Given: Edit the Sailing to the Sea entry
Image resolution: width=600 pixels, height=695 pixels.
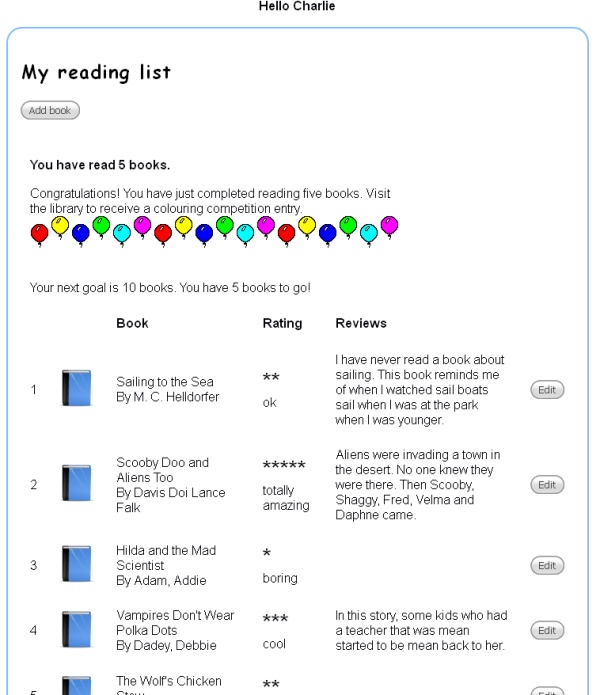Looking at the screenshot, I should point(547,390).
